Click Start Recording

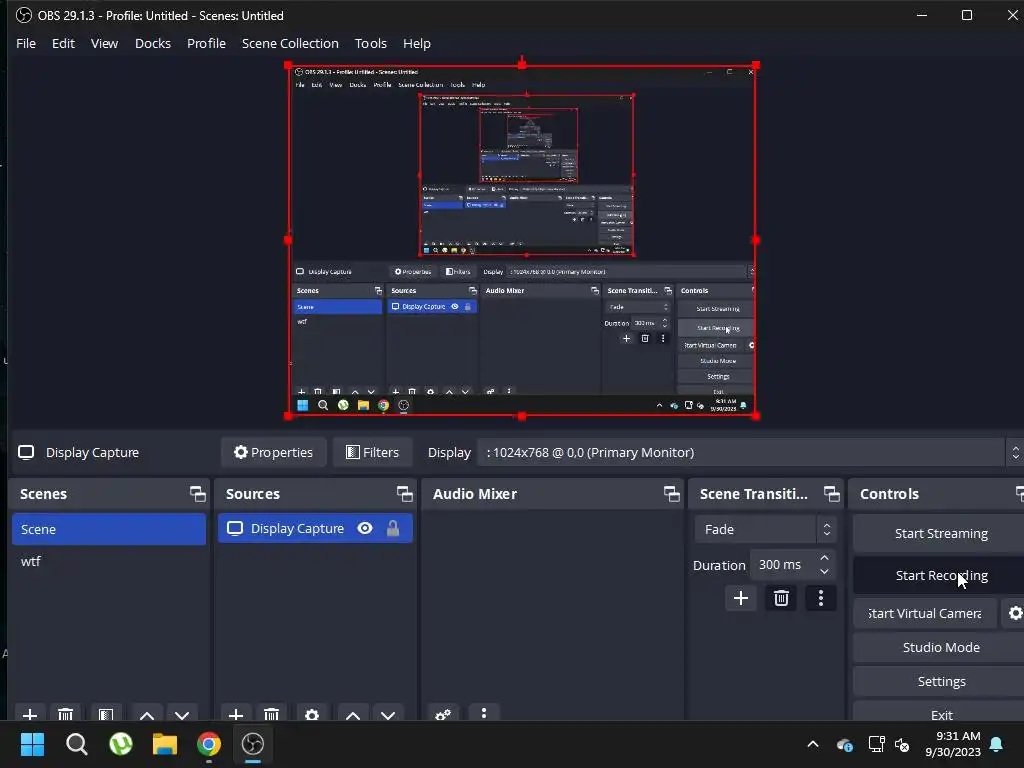tap(940, 575)
